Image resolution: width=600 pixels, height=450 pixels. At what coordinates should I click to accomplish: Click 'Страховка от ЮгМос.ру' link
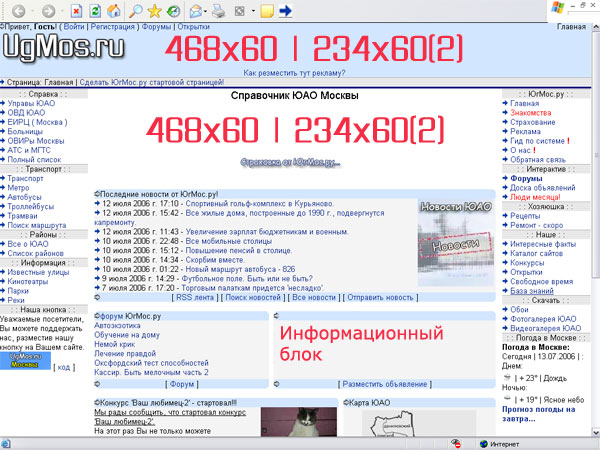290,163
